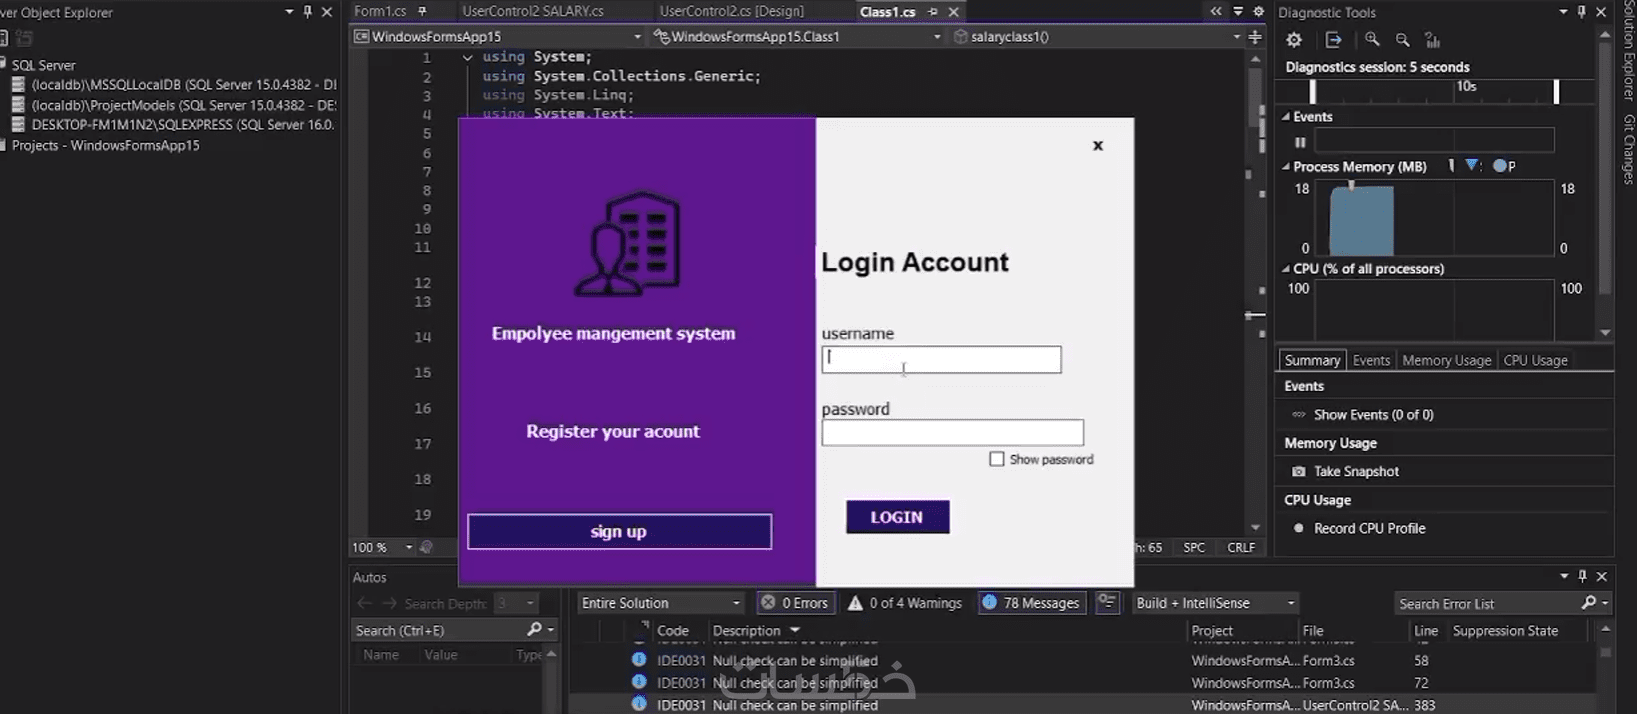Click the search magnifier in the Autos panel
1637x714 pixels.
tap(534, 629)
